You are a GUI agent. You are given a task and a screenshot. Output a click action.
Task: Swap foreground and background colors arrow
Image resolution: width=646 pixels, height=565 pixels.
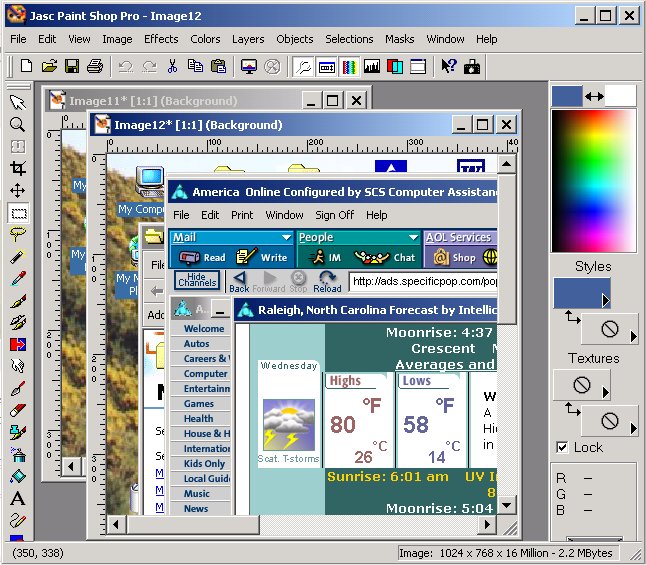point(594,96)
